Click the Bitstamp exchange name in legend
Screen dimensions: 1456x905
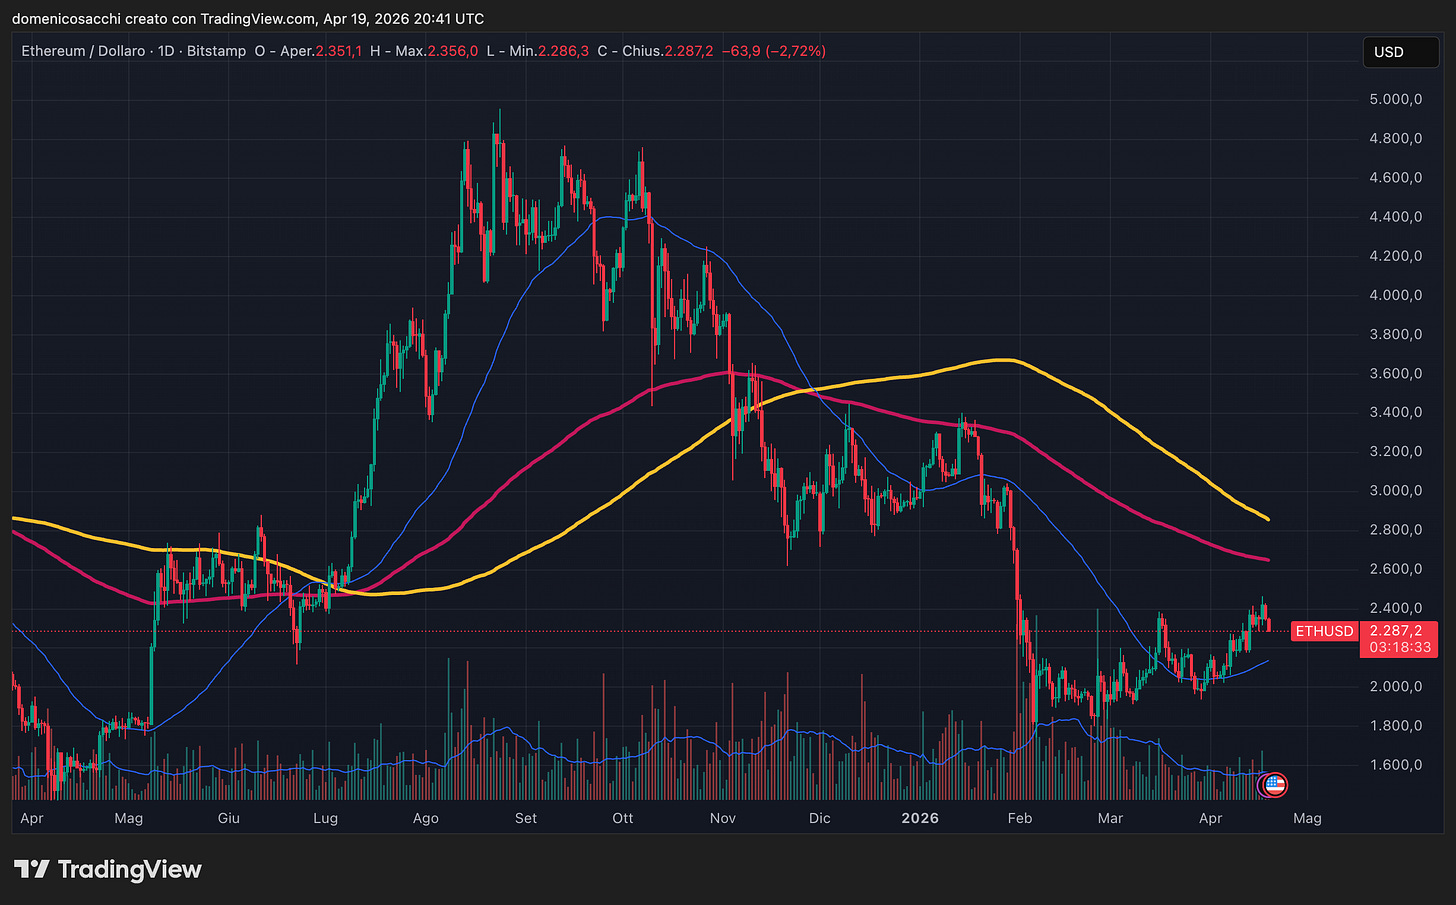click(x=216, y=51)
